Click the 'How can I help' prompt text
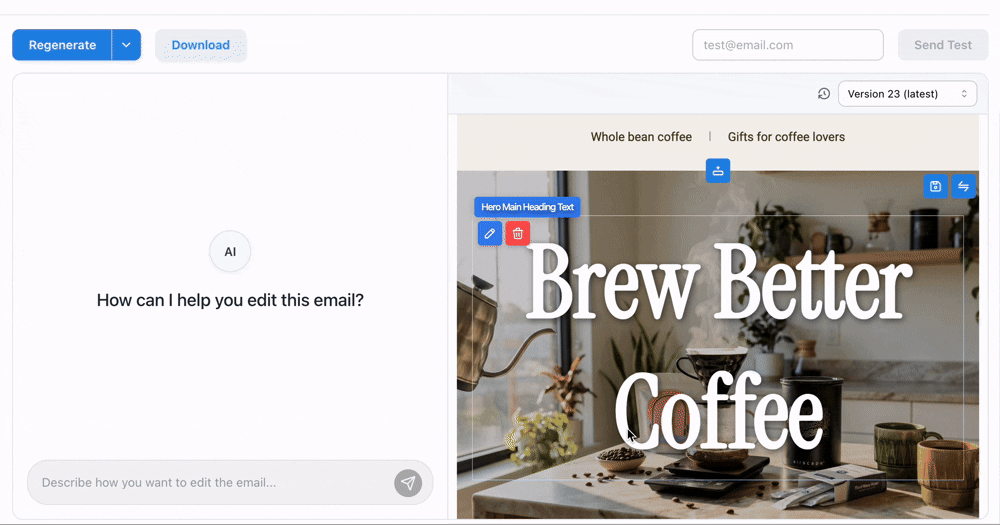The width and height of the screenshot is (1000, 525). point(230,300)
